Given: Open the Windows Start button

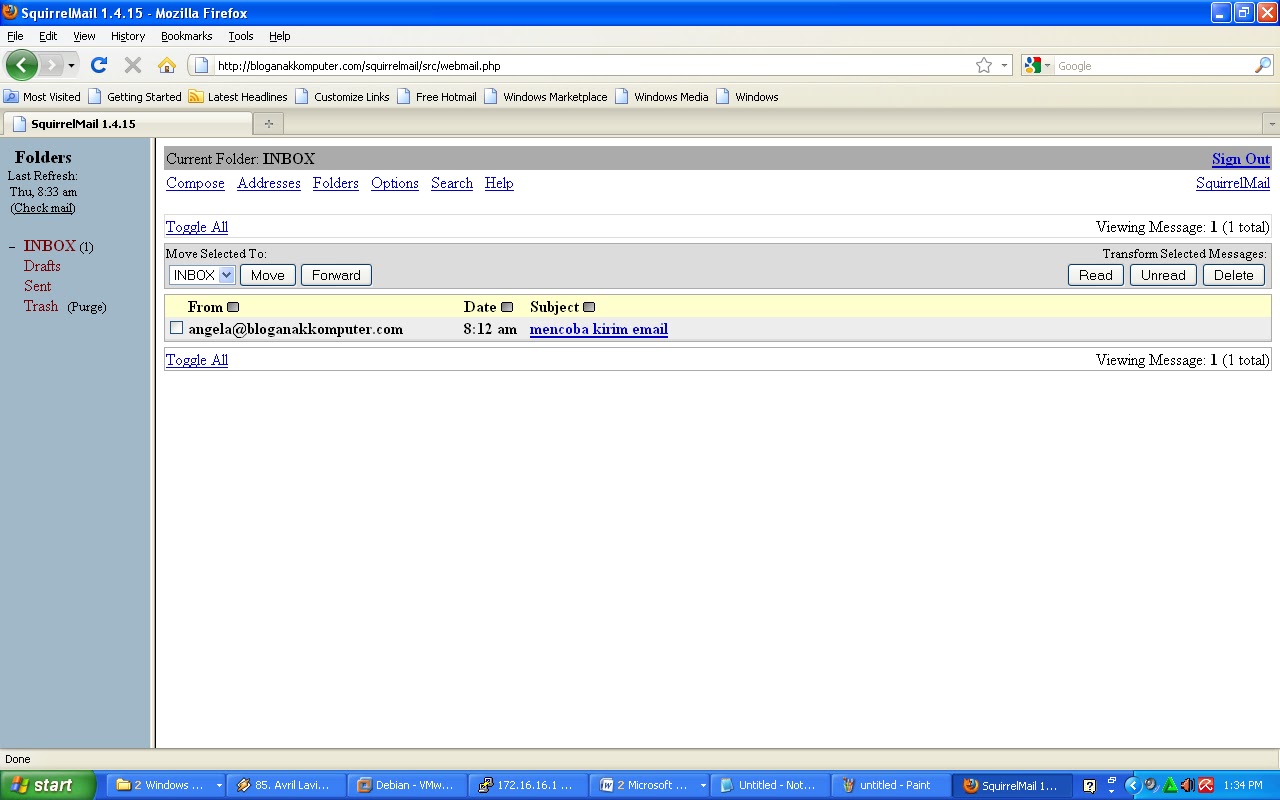Looking at the screenshot, I should (48, 785).
